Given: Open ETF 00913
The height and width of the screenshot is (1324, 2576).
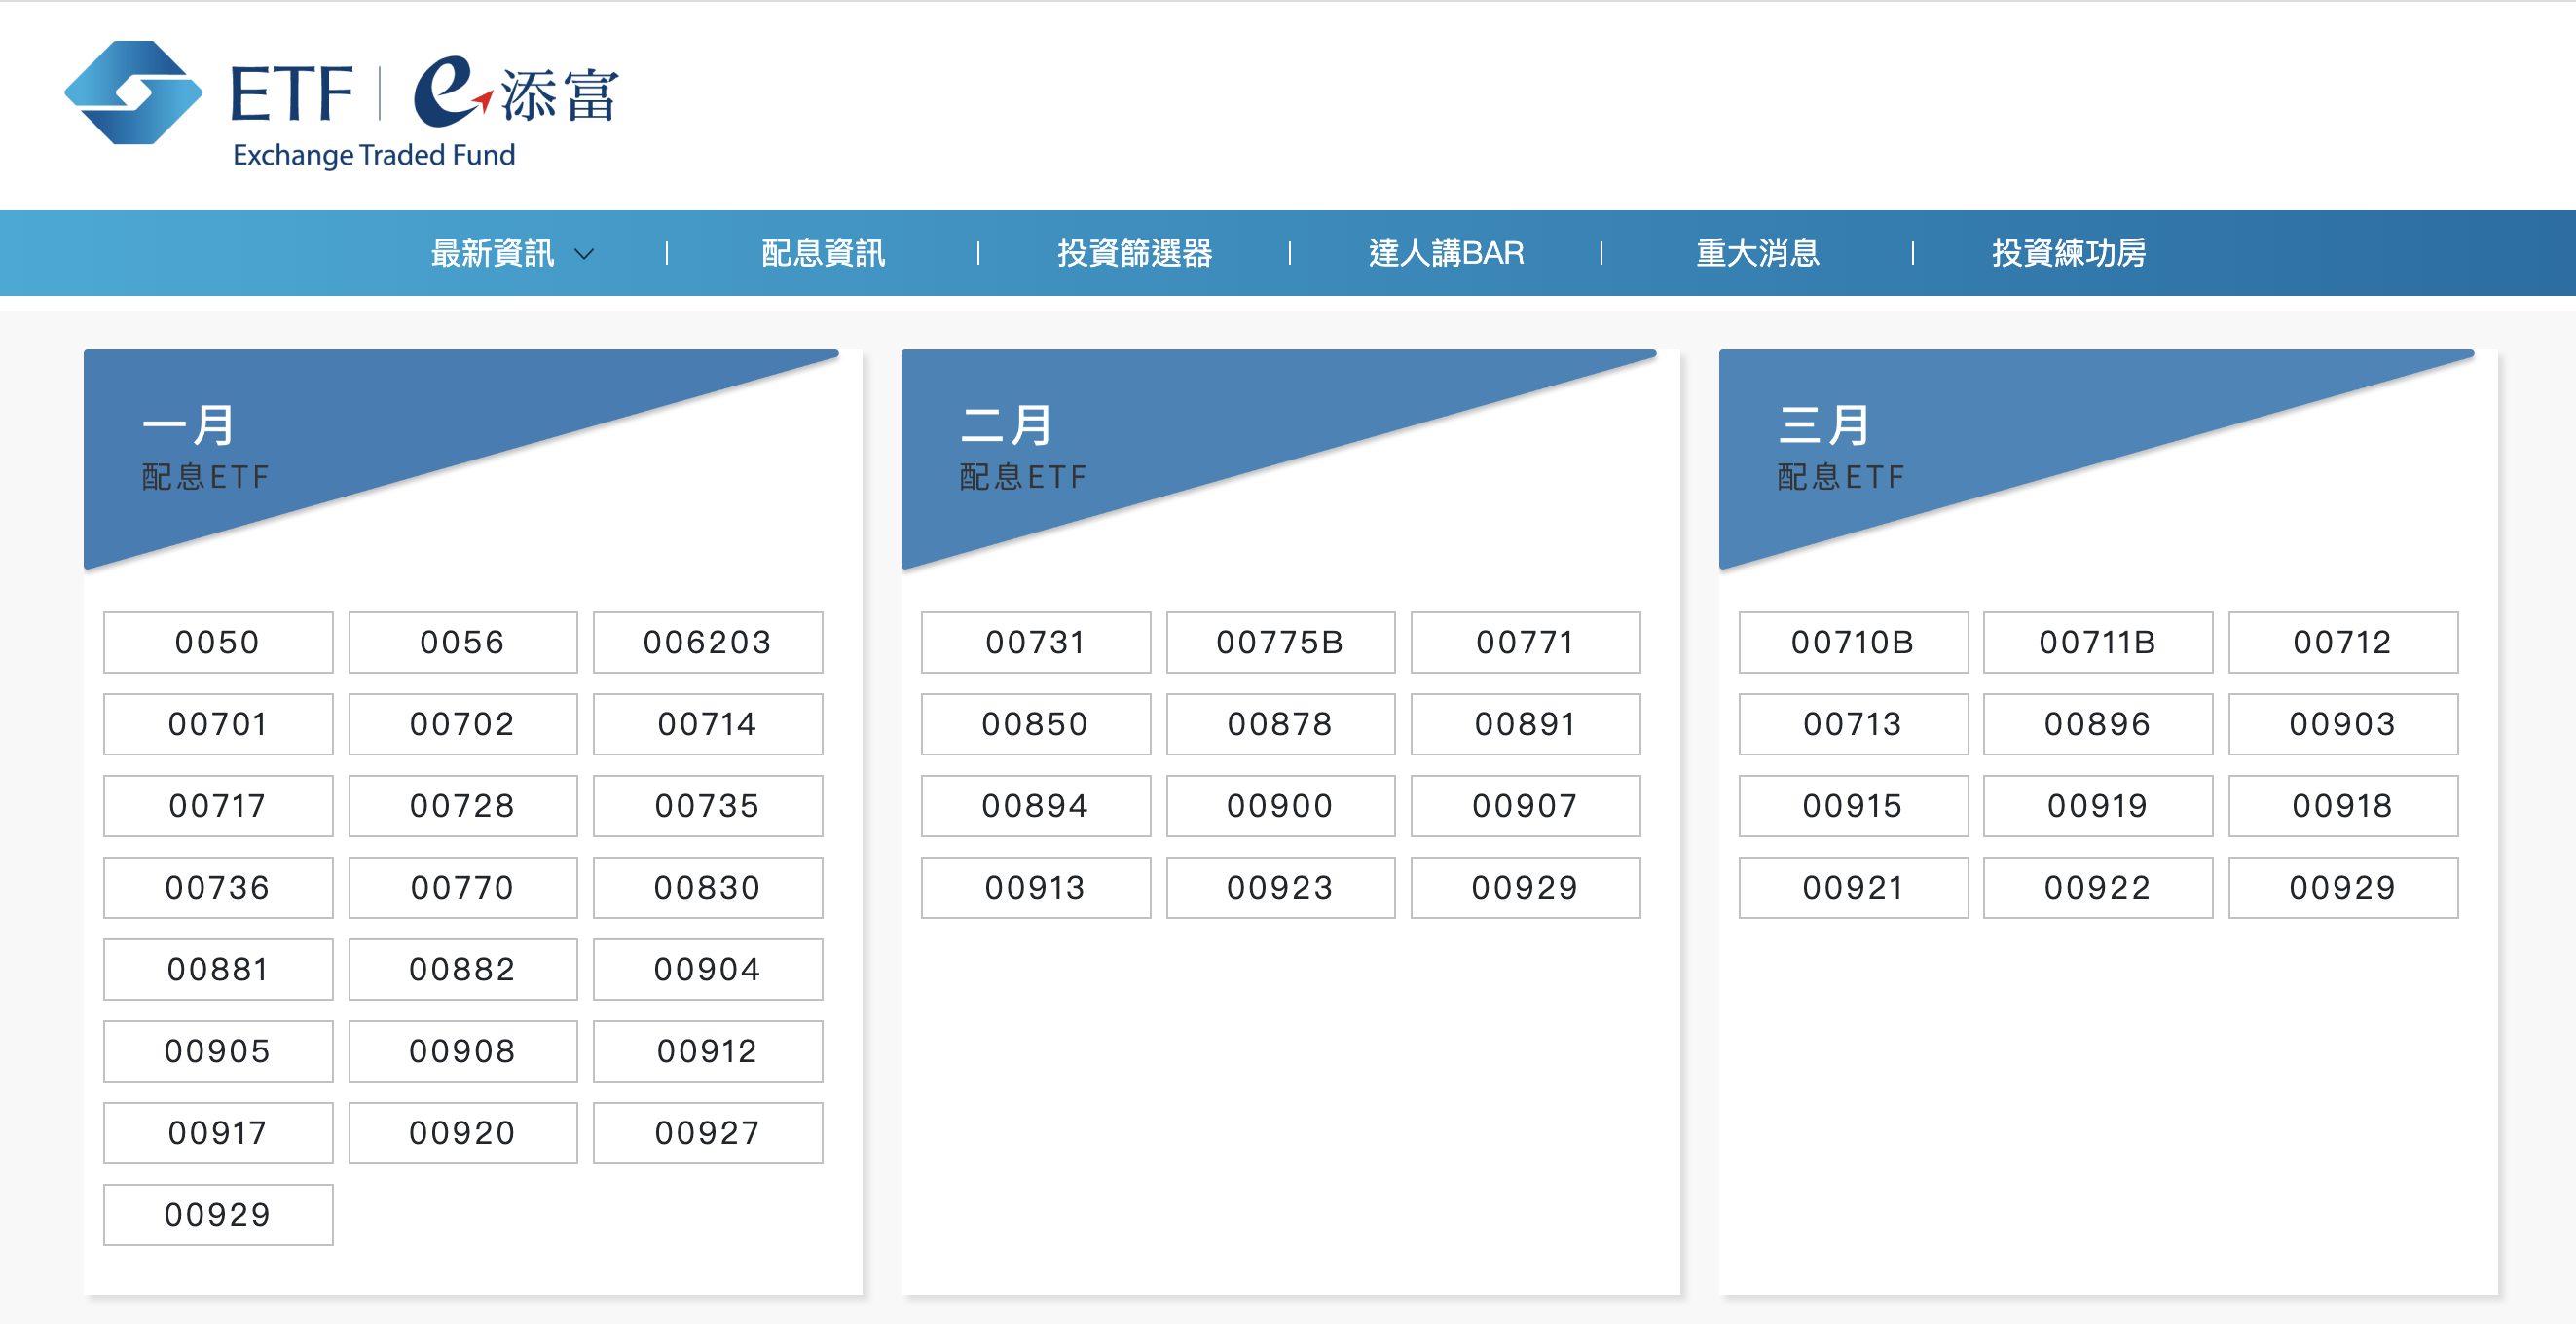Looking at the screenshot, I should pyautogui.click(x=1036, y=888).
